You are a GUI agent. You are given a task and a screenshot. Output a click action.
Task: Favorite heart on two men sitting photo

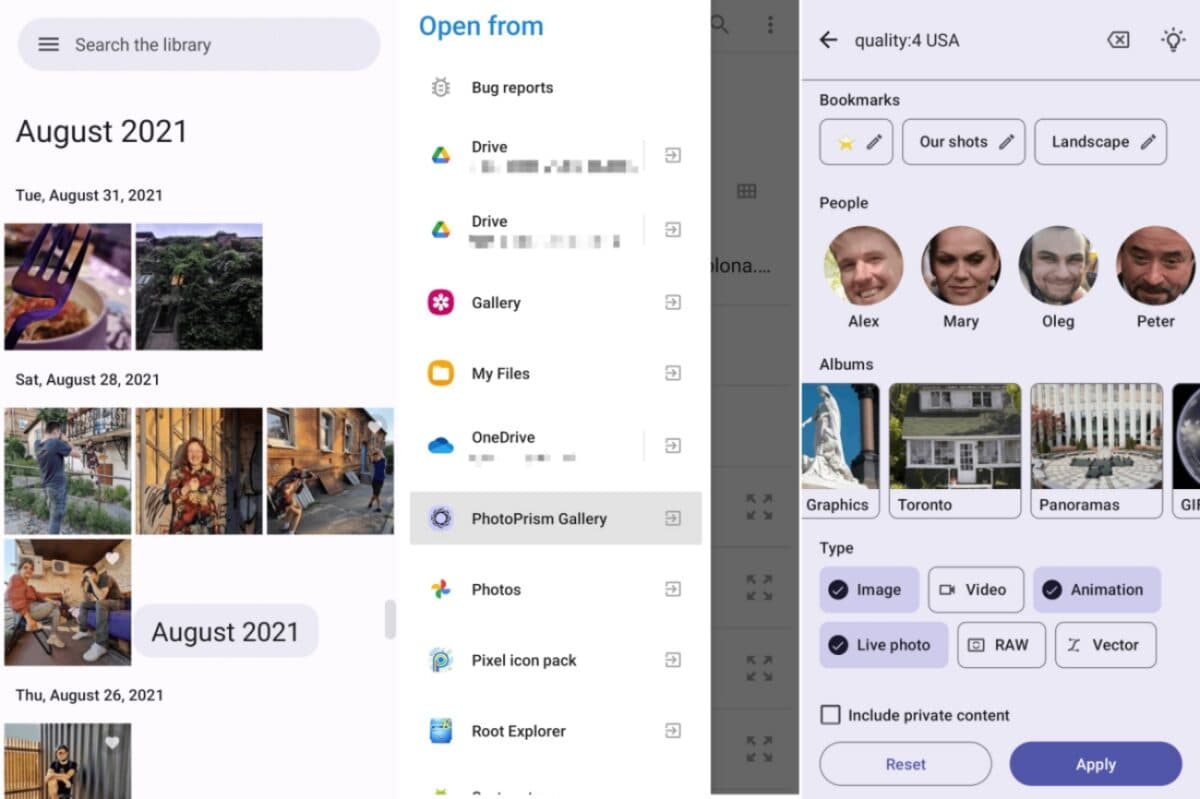tap(112, 558)
